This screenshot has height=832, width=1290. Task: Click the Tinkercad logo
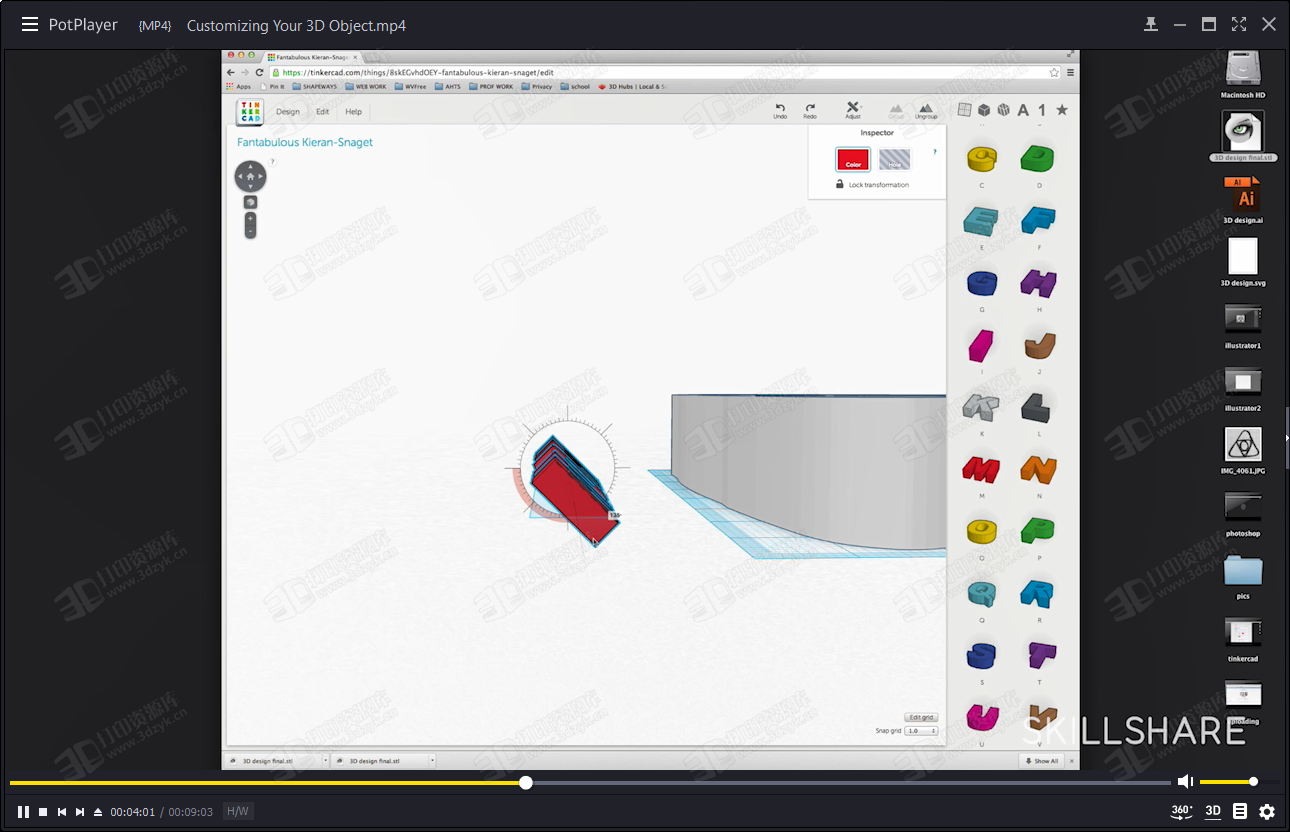point(249,112)
